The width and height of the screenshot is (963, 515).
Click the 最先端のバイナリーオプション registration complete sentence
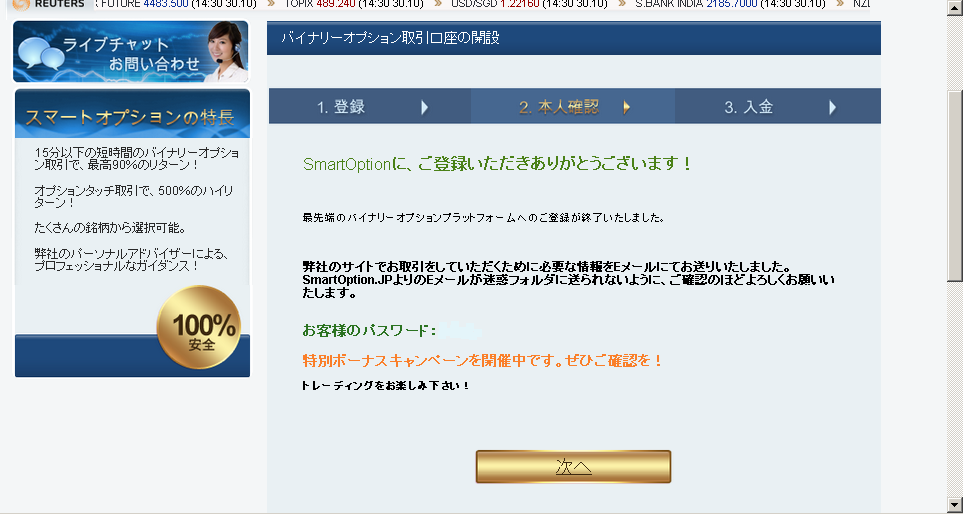[483, 218]
